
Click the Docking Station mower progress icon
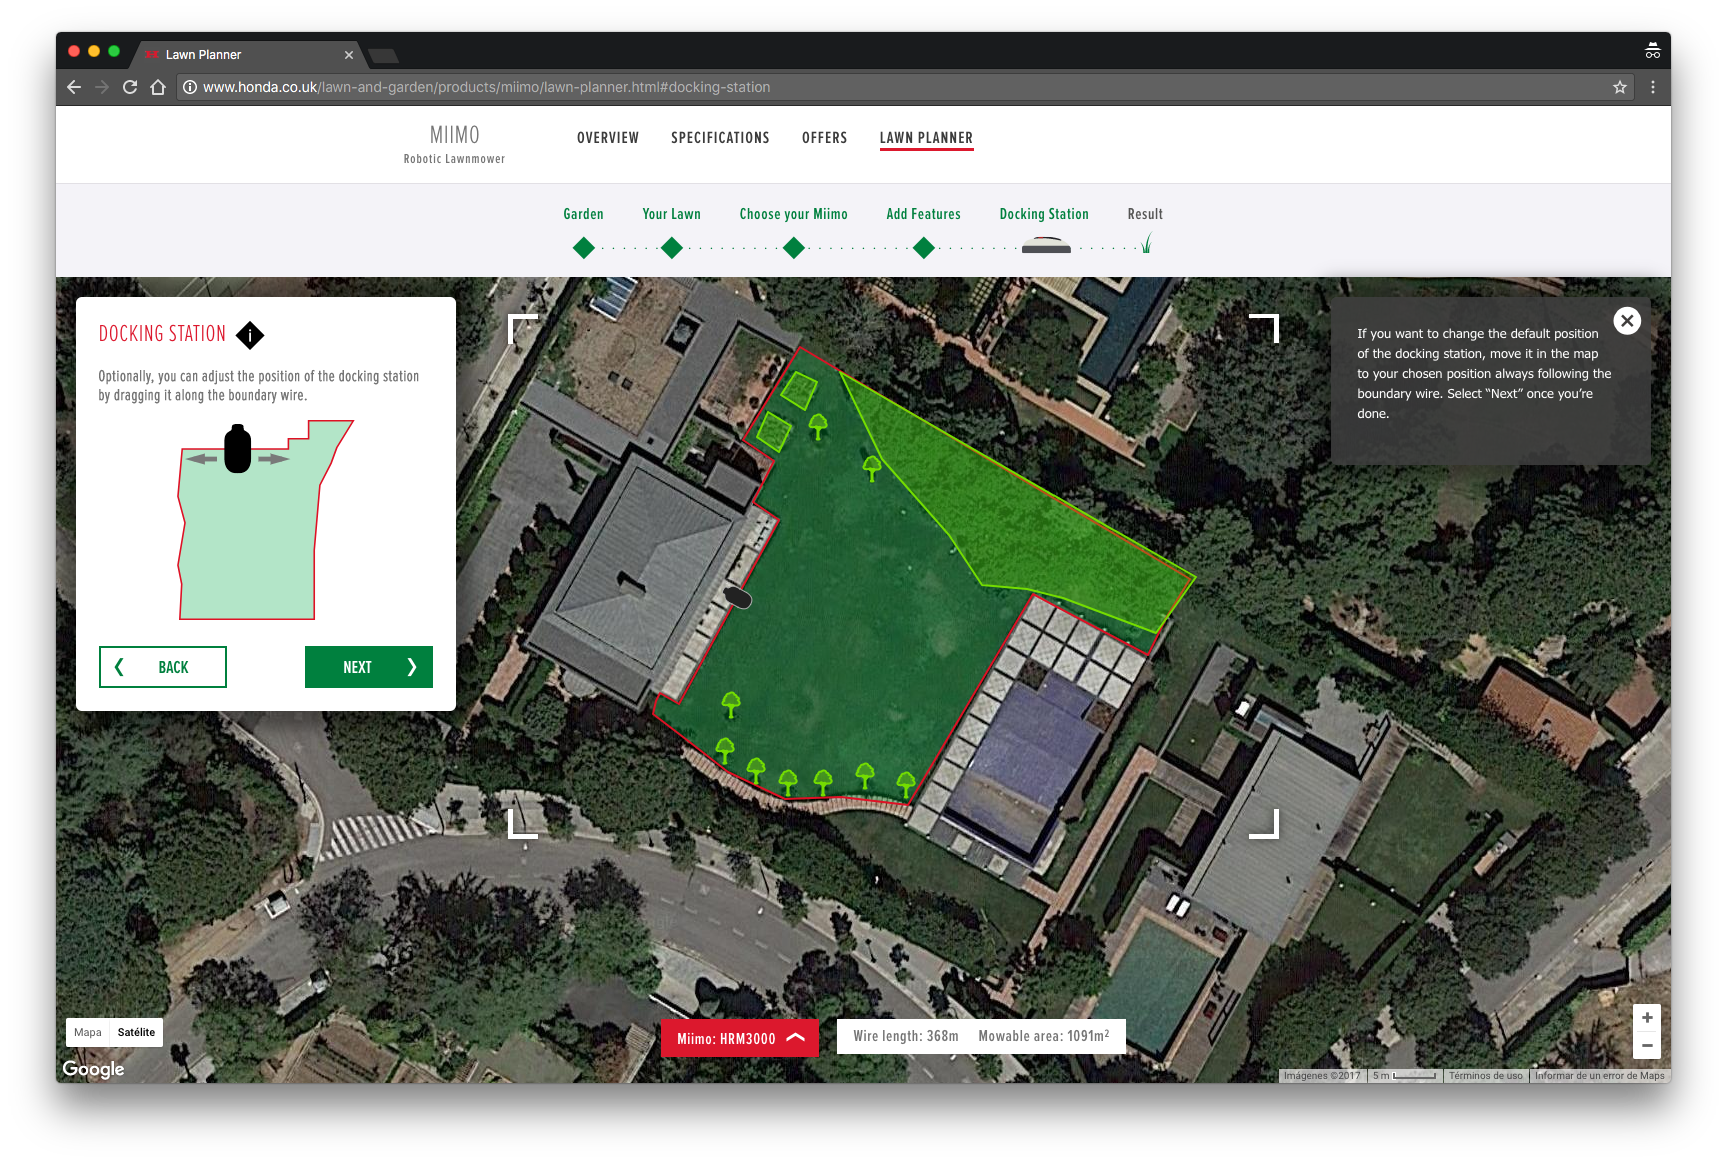pos(1046,246)
